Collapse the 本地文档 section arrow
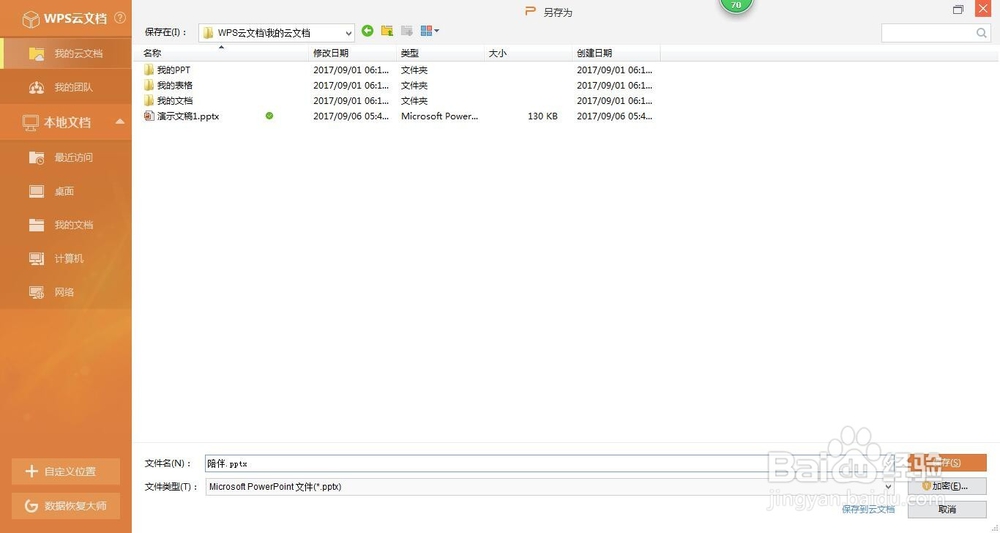1000x533 pixels. (120, 122)
